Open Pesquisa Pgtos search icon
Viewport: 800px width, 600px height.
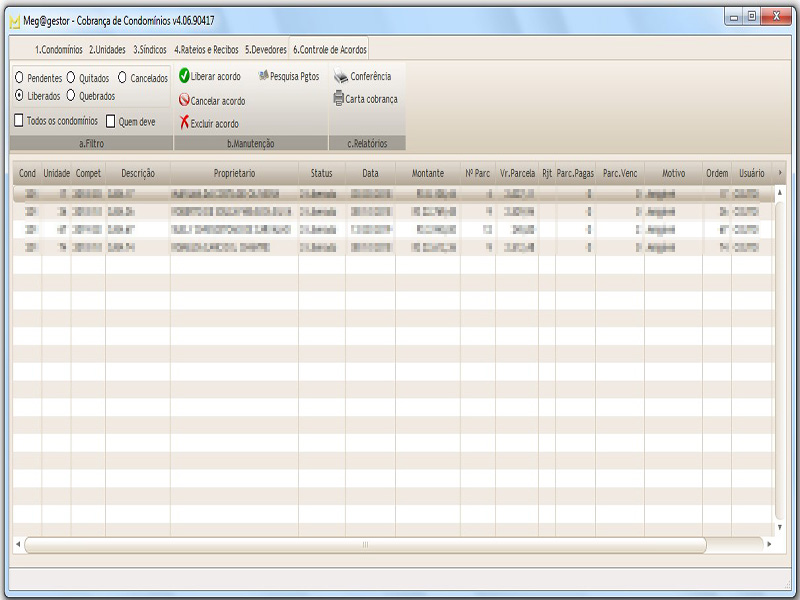point(264,76)
